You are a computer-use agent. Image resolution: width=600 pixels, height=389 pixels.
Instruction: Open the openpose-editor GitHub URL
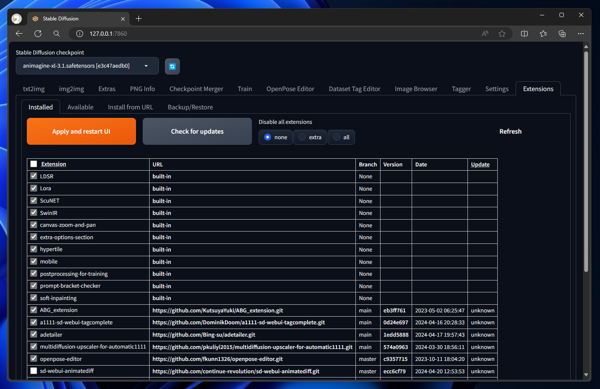217,359
